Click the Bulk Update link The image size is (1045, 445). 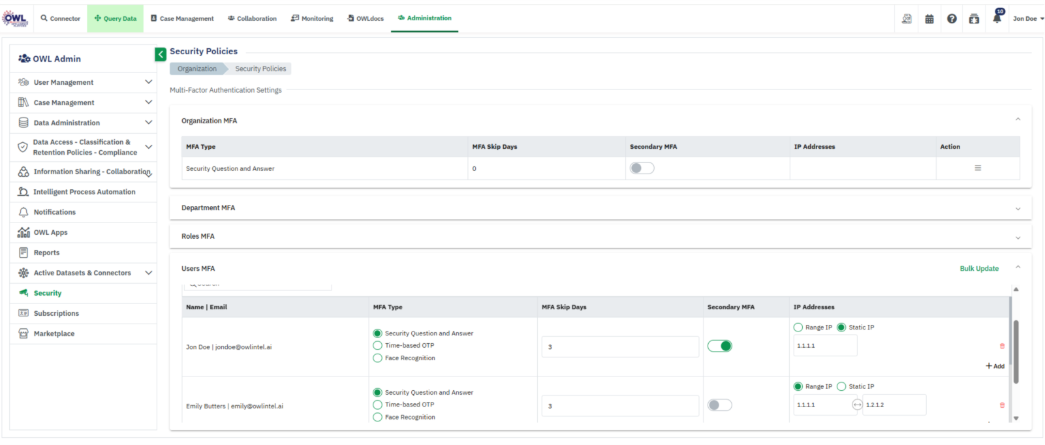click(978, 268)
